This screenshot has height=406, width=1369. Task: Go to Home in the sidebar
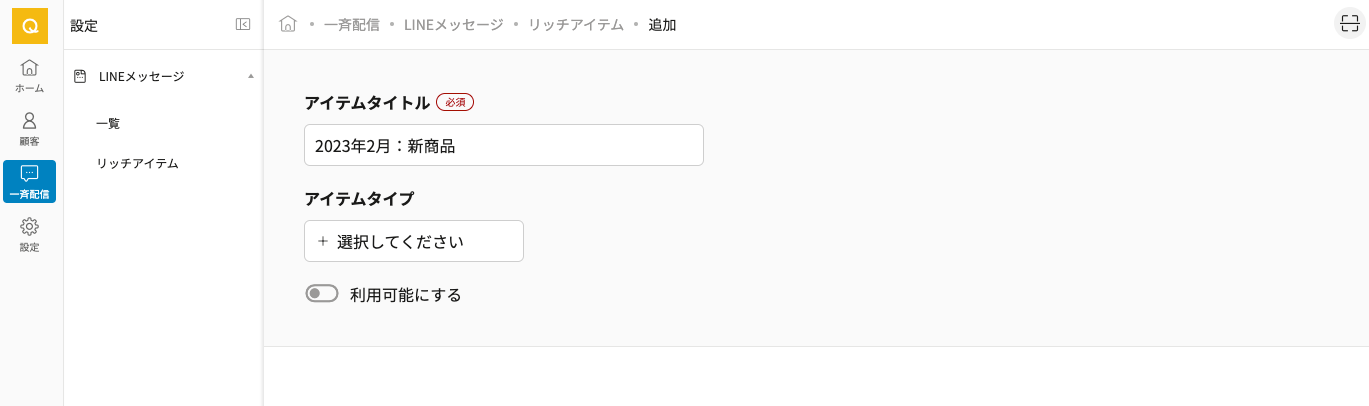click(30, 75)
